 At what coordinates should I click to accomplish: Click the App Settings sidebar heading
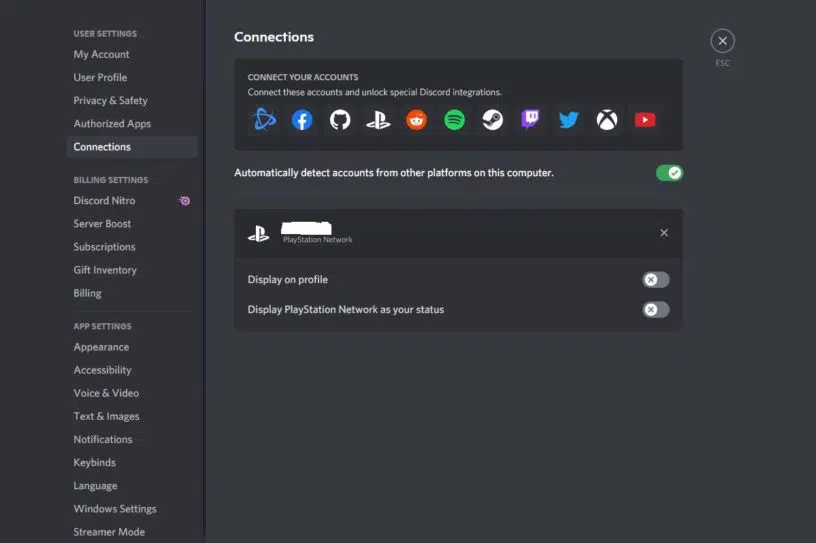click(x=103, y=326)
